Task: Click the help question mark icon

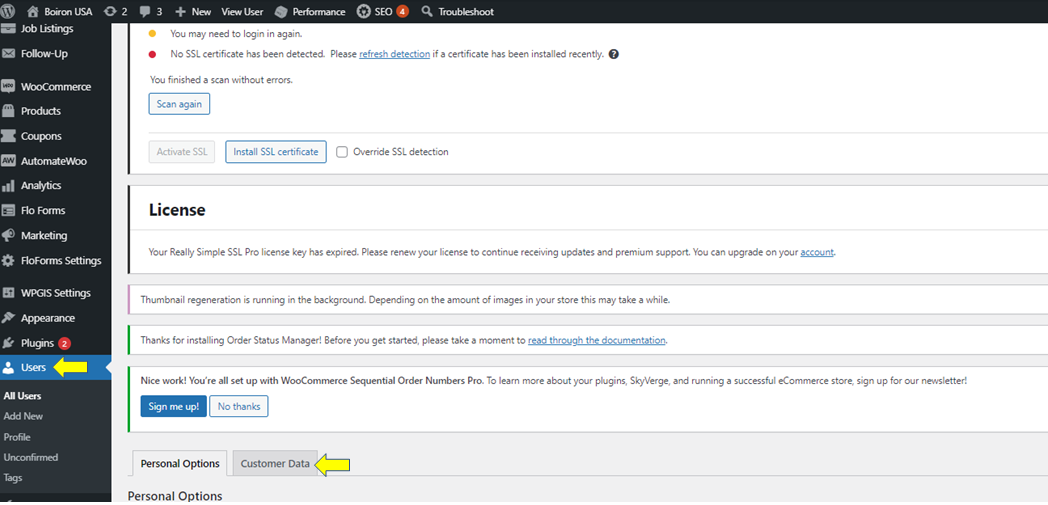Action: click(614, 54)
